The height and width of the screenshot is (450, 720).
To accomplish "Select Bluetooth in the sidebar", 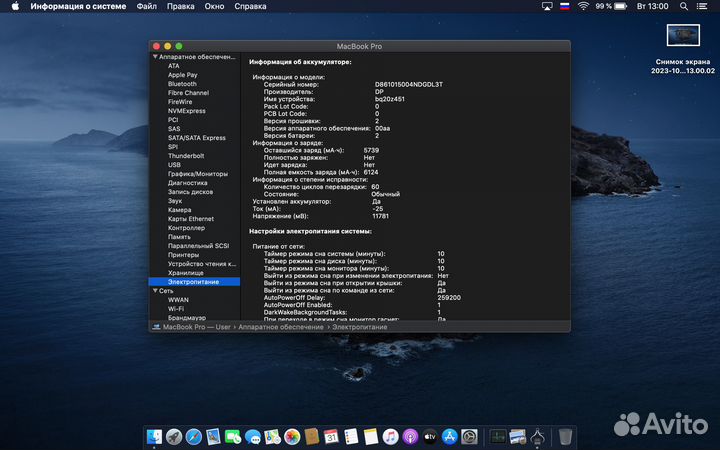I will [x=182, y=84].
